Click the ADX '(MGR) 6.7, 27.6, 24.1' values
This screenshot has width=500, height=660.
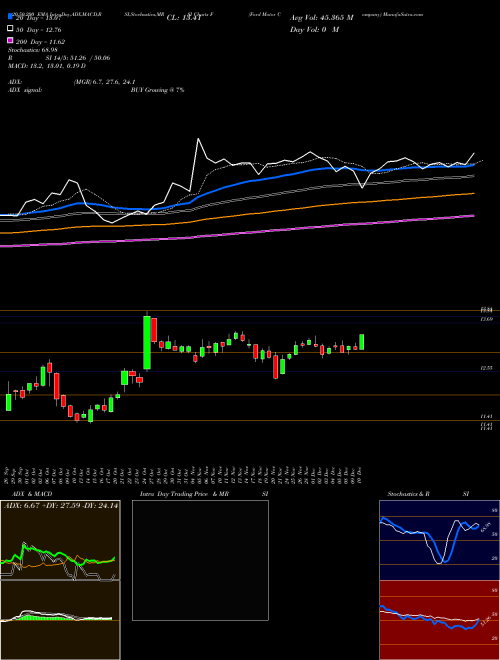tap(104, 82)
